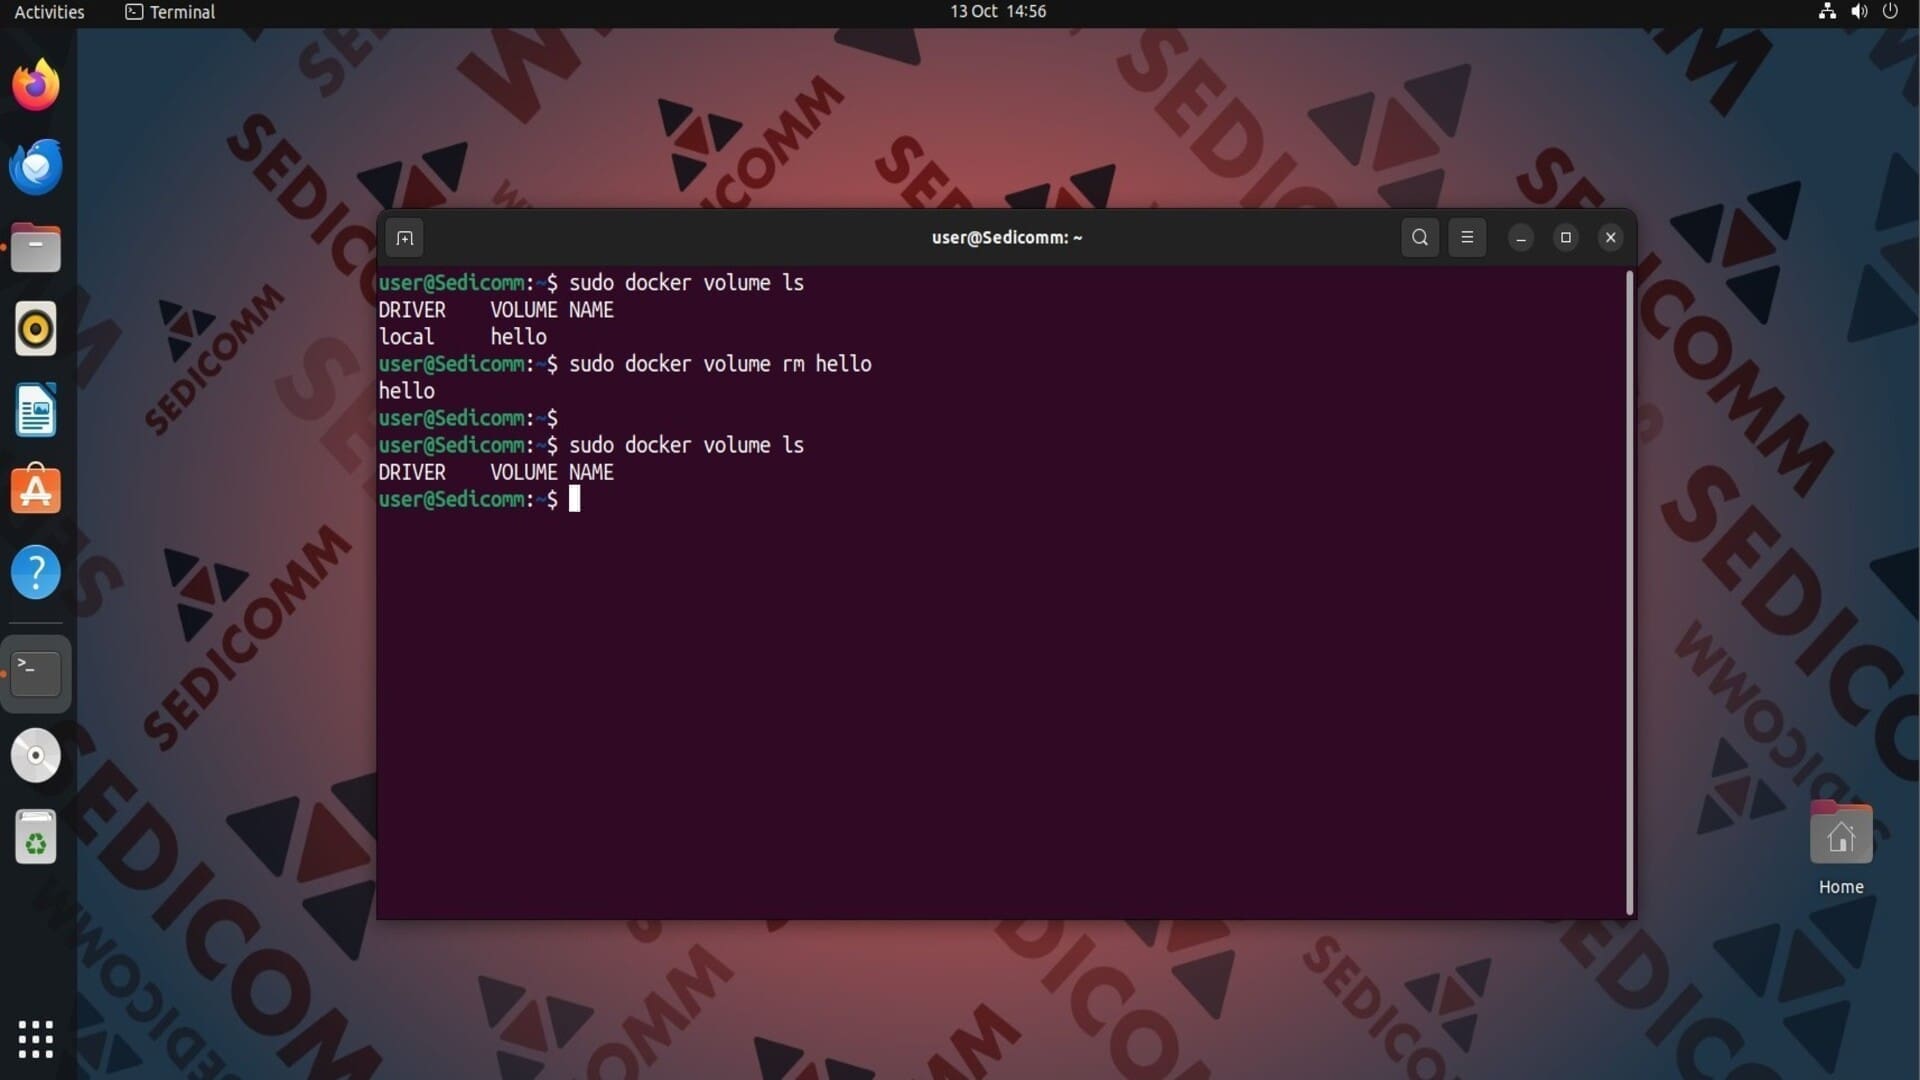Open Rhythmbox music player from the dock
Screen dimensions: 1920x1080
click(36, 329)
